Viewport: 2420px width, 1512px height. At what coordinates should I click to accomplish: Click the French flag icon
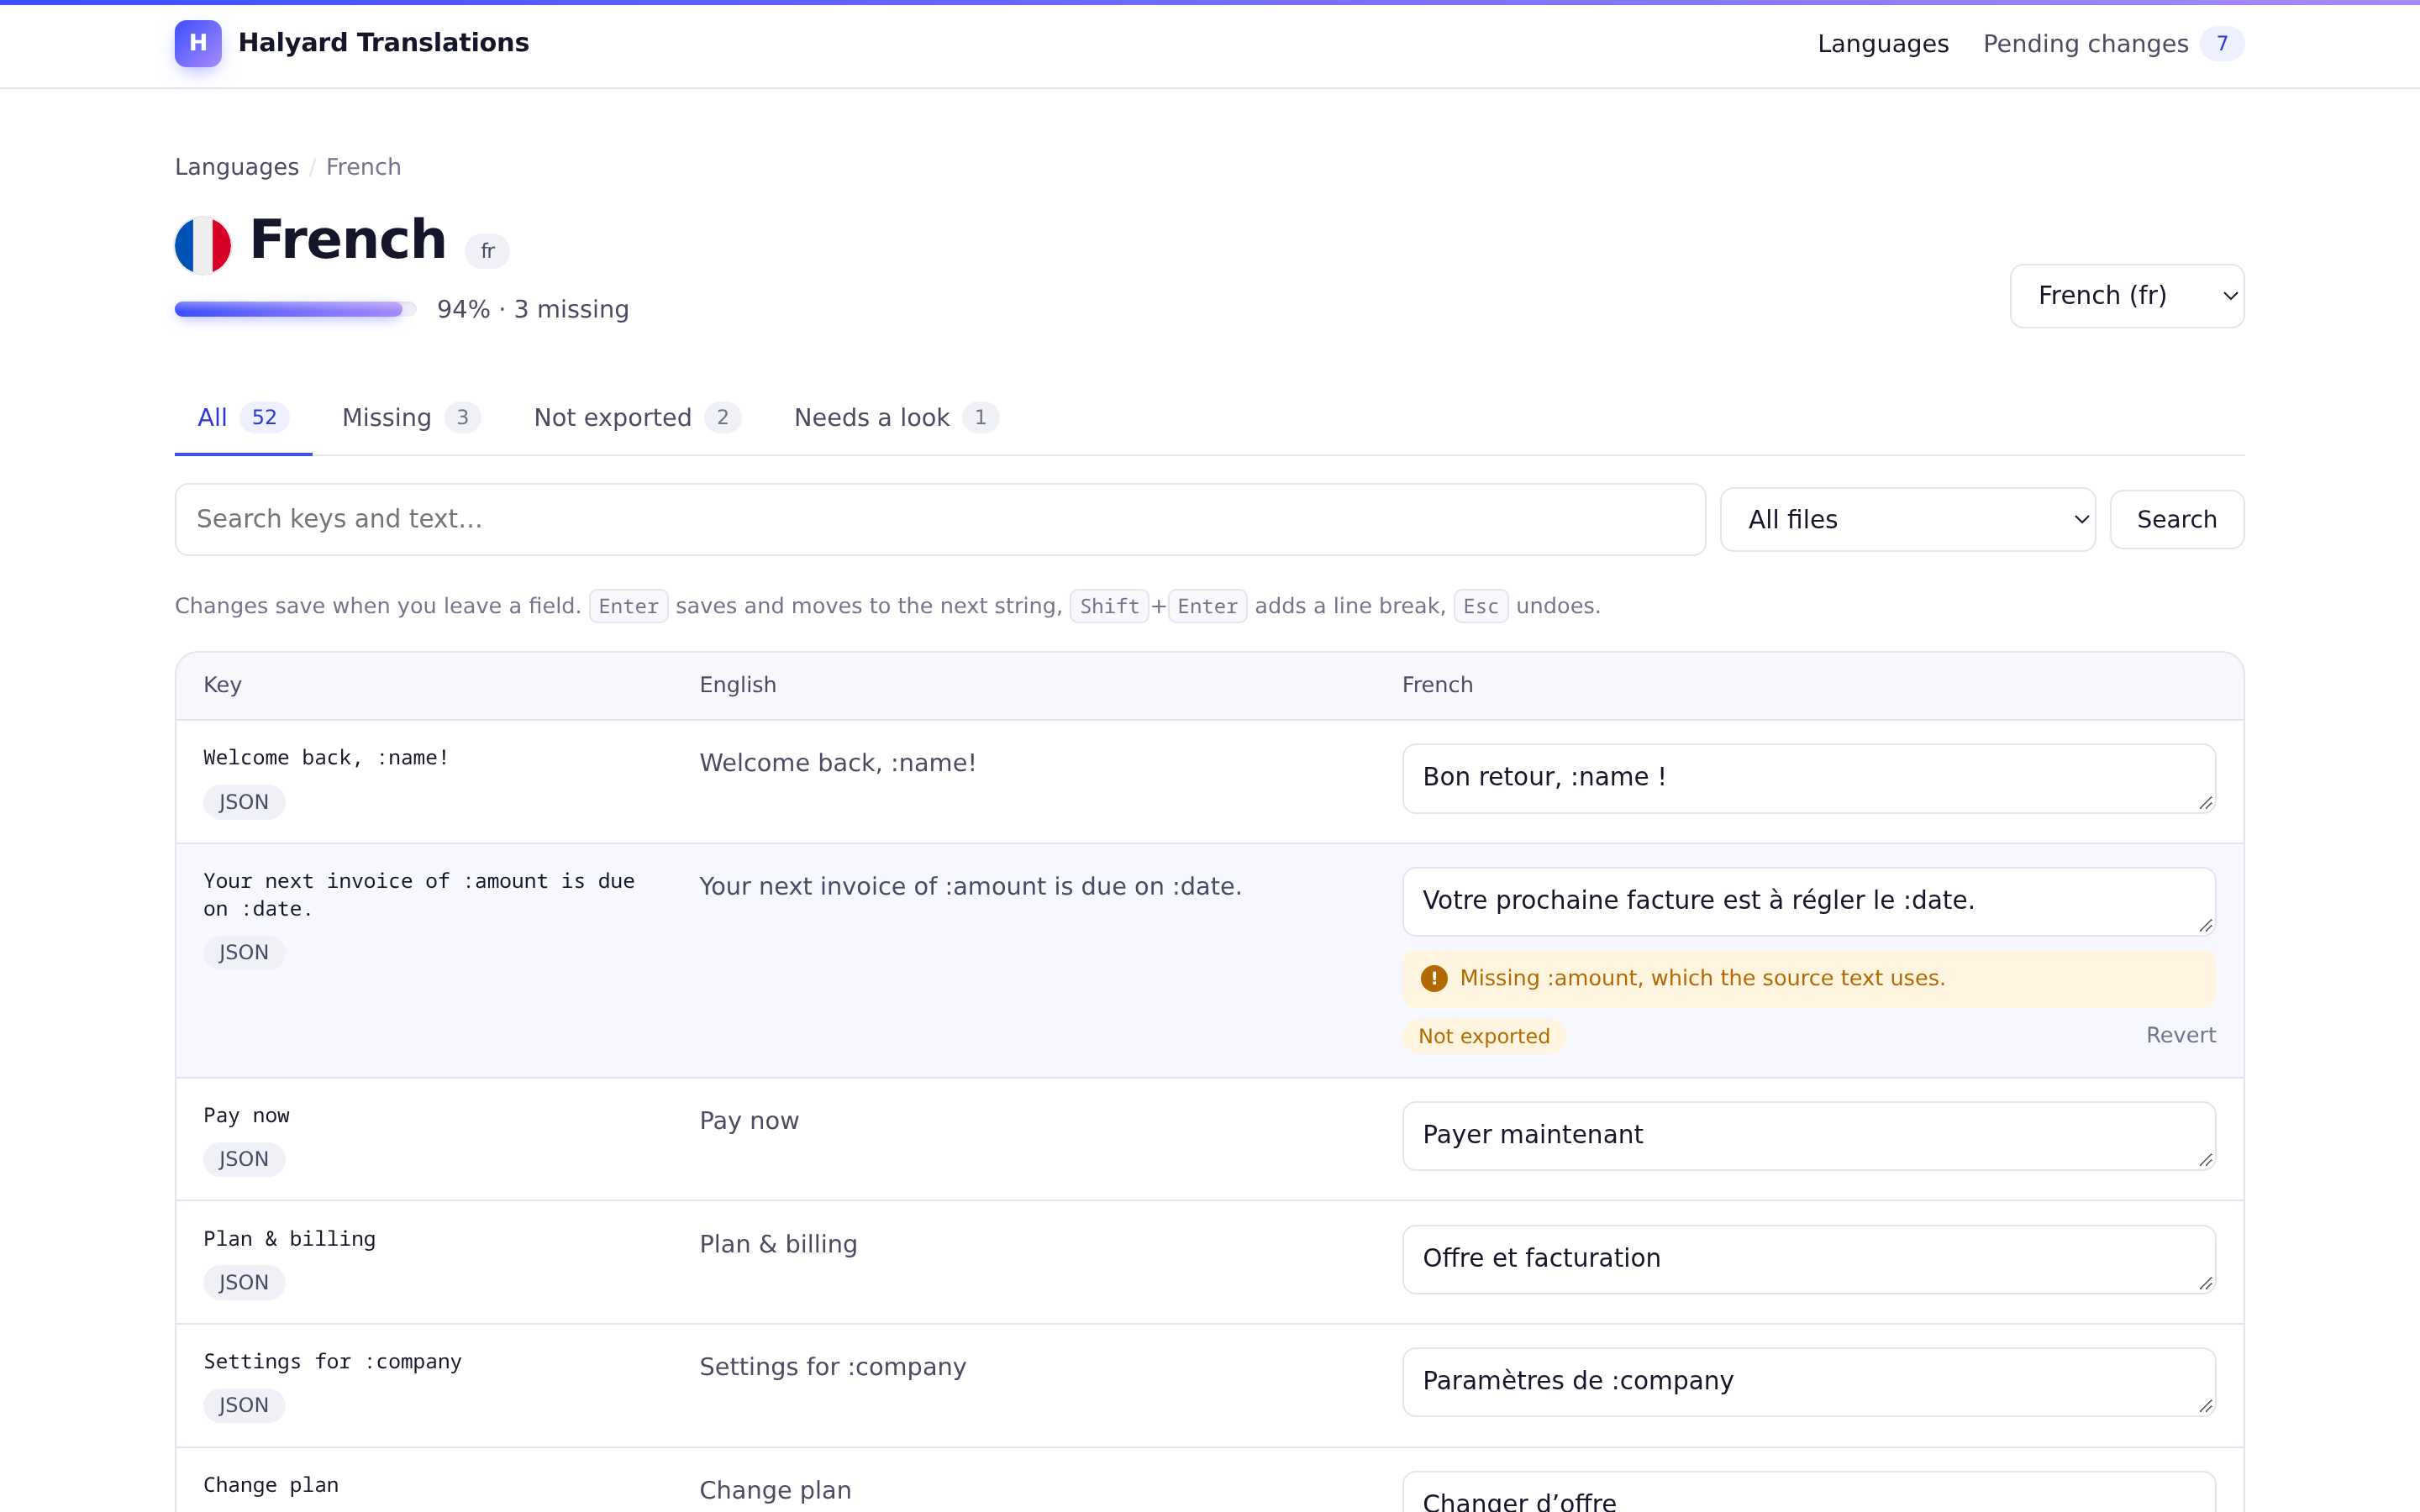pos(203,245)
